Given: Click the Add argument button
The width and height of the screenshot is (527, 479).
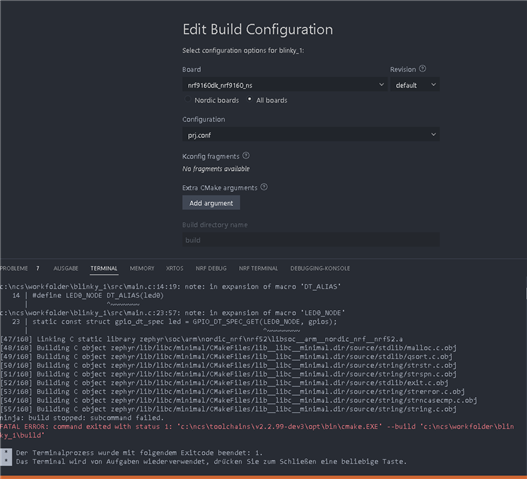Looking at the screenshot, I should [x=211, y=203].
